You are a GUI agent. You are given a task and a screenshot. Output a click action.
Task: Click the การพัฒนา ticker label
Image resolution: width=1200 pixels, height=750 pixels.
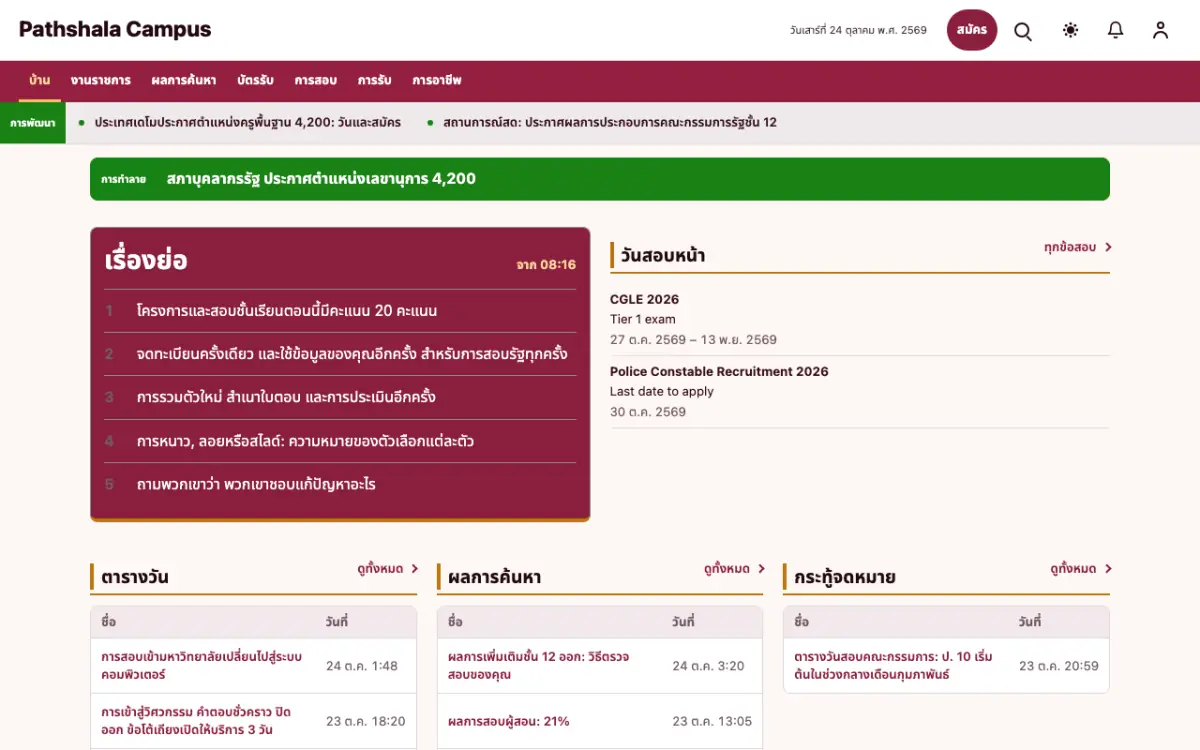point(33,123)
